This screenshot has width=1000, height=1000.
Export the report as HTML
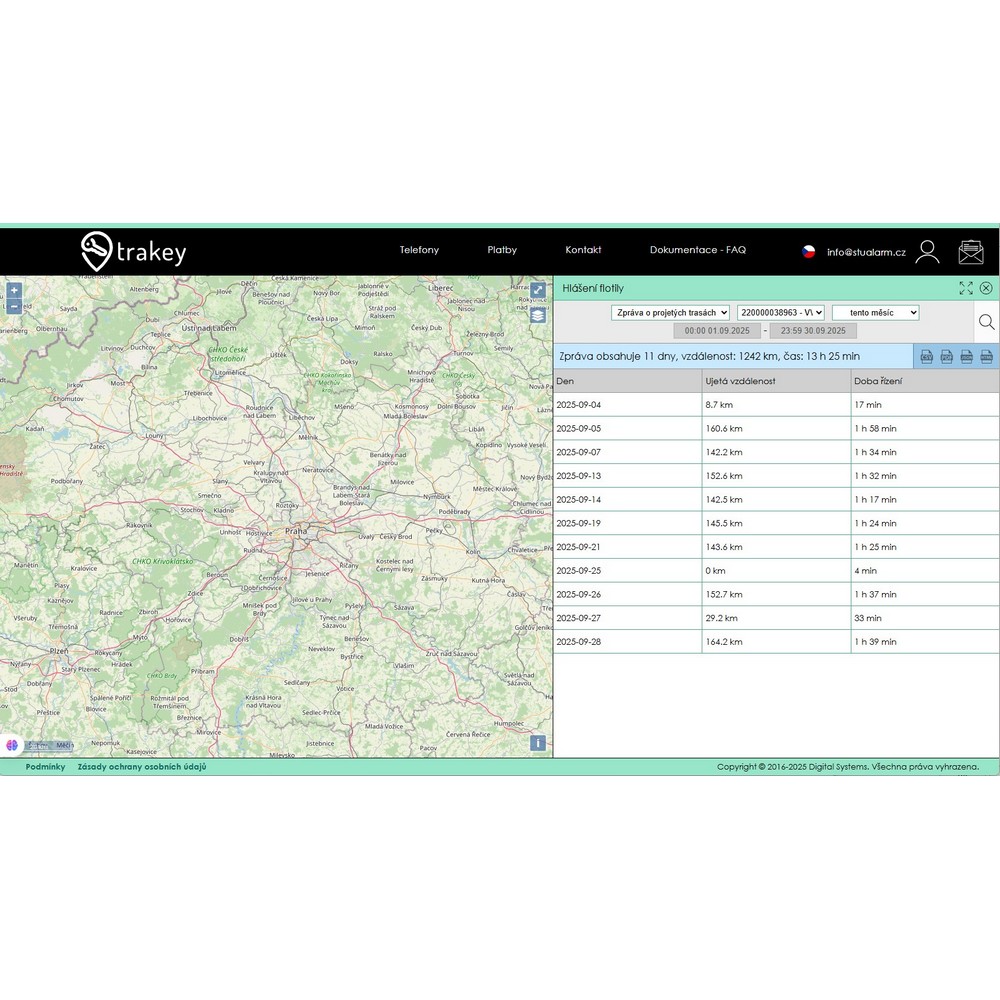[x=986, y=357]
